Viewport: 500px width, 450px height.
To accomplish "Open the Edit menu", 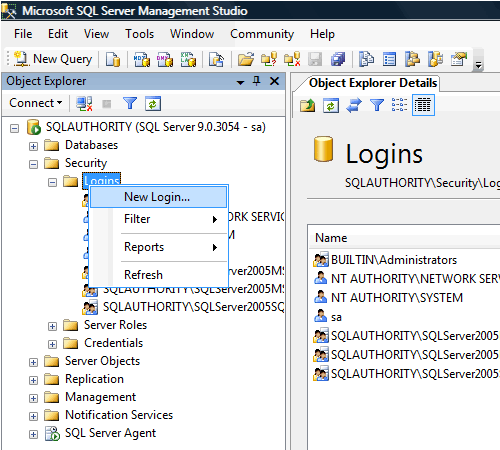I will point(58,34).
